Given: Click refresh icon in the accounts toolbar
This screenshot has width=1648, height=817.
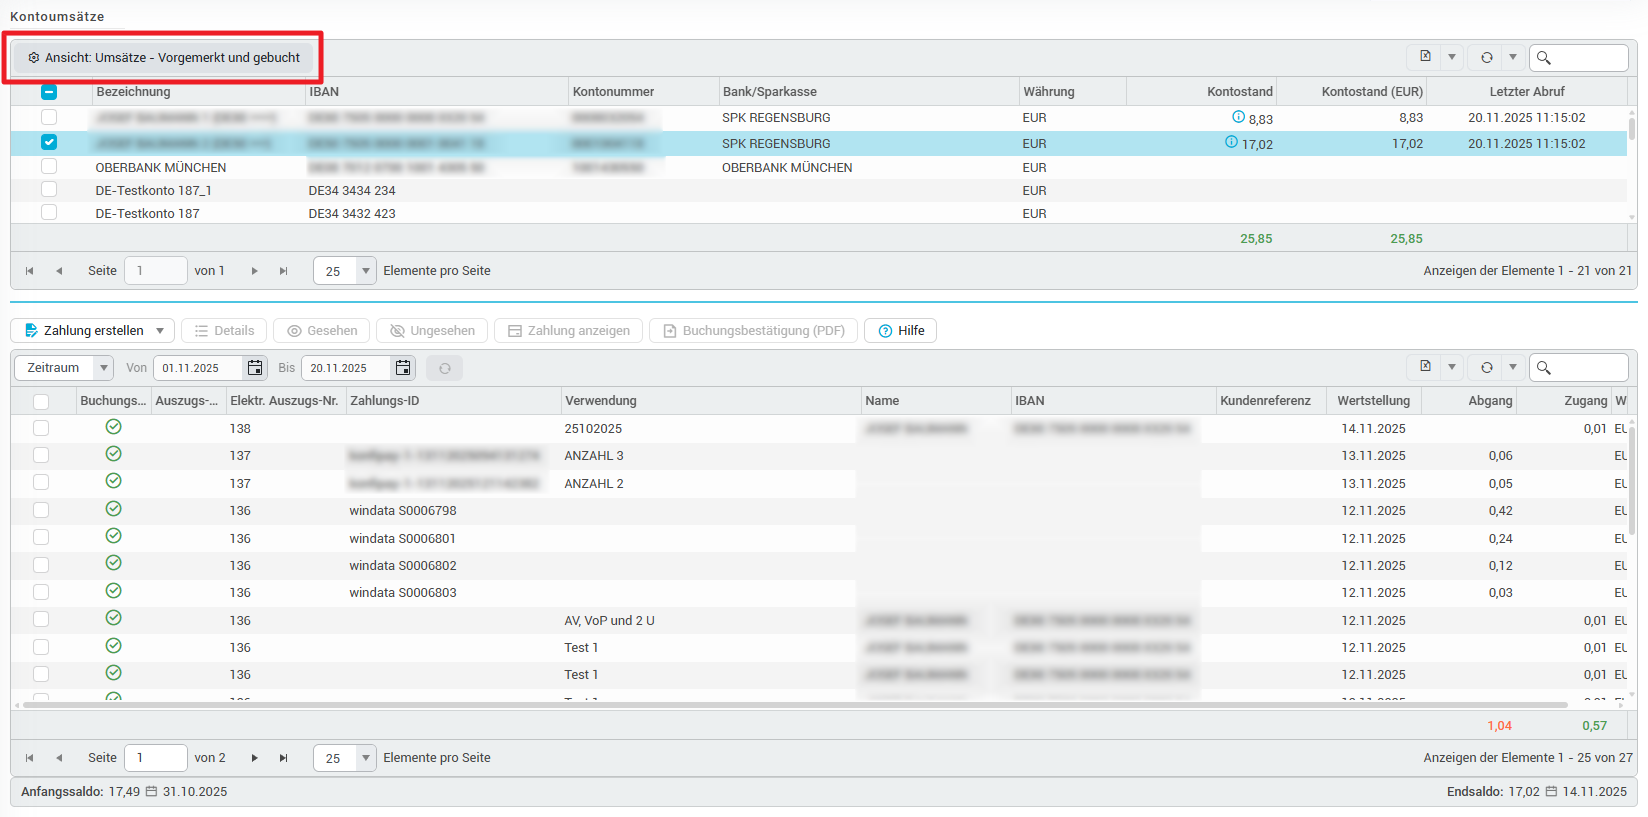Looking at the screenshot, I should [1486, 57].
